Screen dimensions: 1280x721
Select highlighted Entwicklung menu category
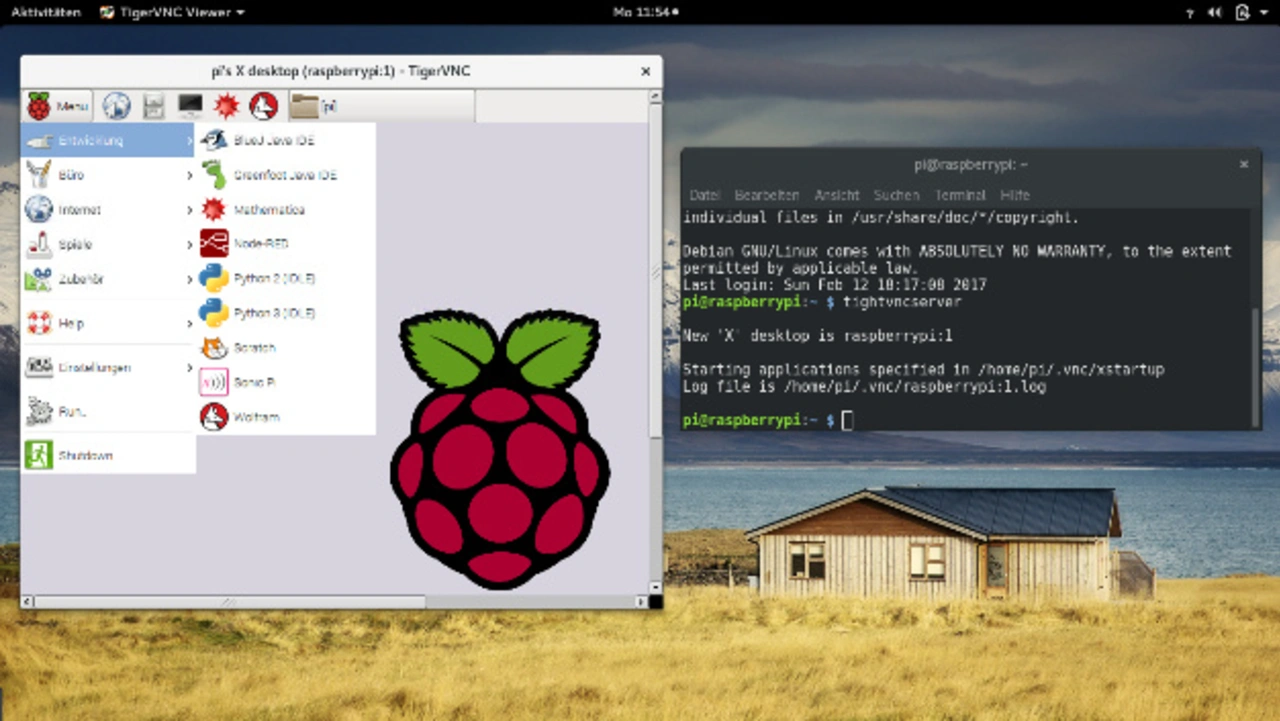[108, 141]
